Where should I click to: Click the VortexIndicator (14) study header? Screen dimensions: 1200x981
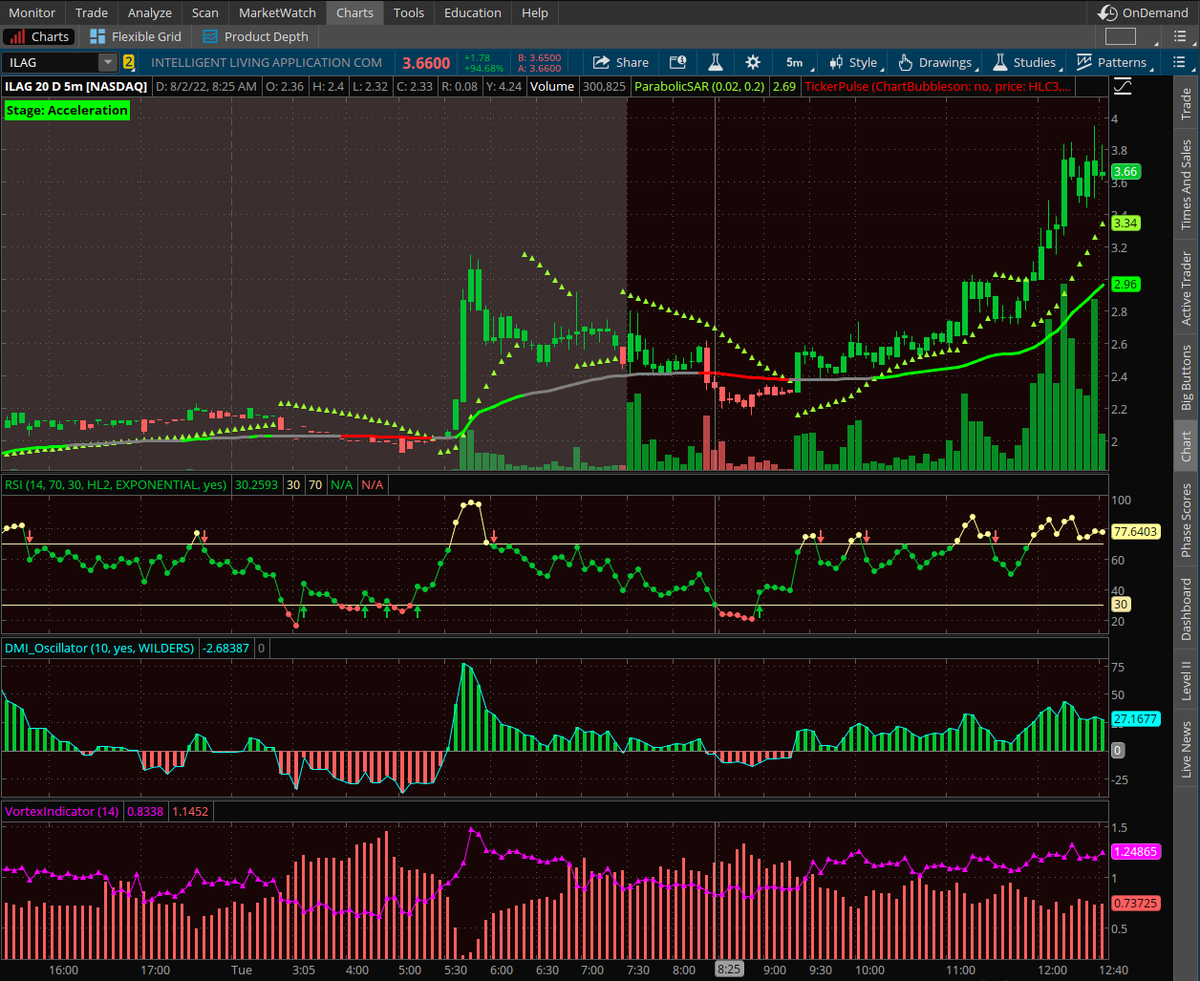[62, 811]
